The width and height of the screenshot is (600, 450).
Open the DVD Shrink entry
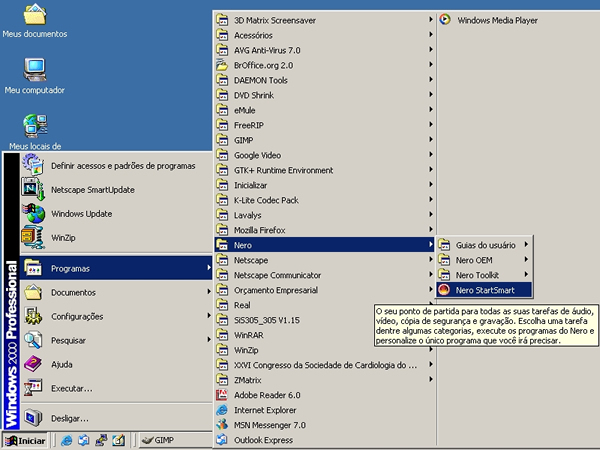coord(324,95)
